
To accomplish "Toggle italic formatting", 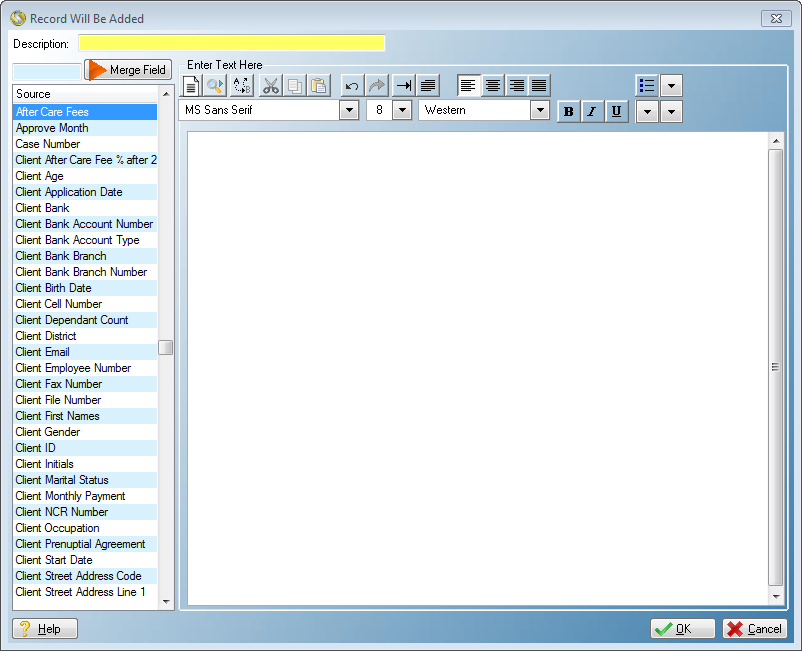I will [x=592, y=112].
